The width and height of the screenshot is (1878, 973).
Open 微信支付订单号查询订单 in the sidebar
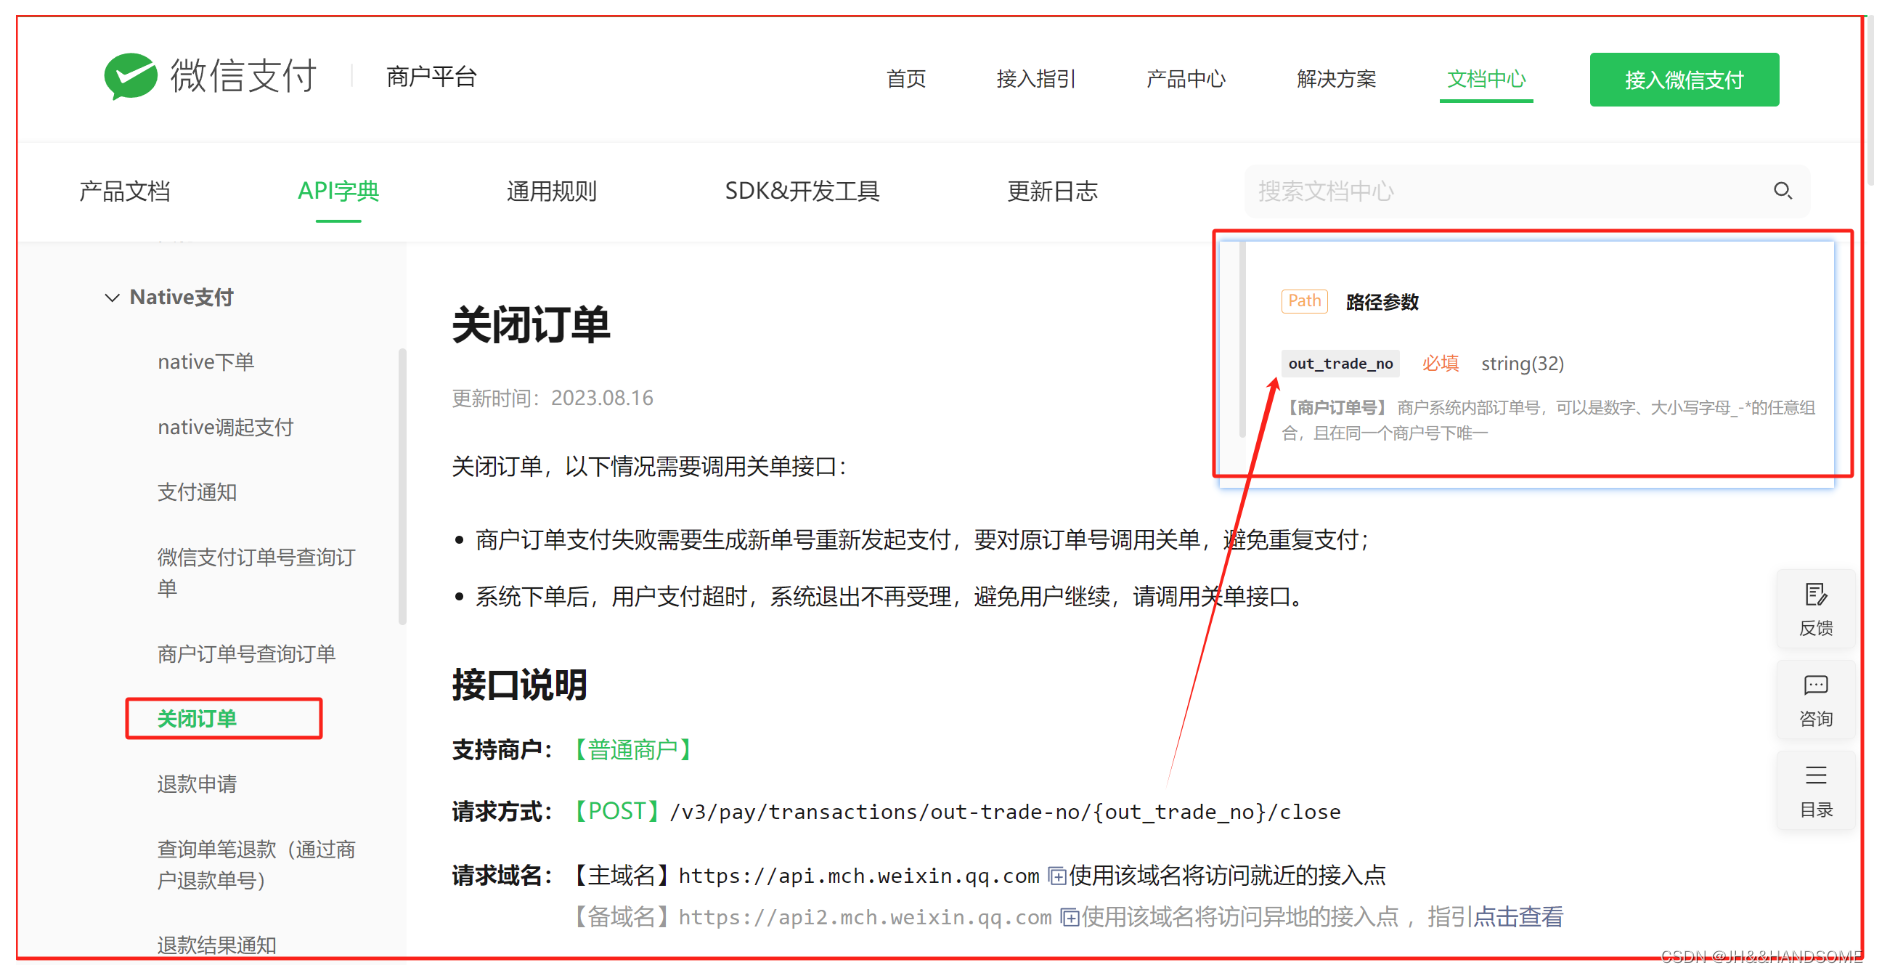click(256, 572)
